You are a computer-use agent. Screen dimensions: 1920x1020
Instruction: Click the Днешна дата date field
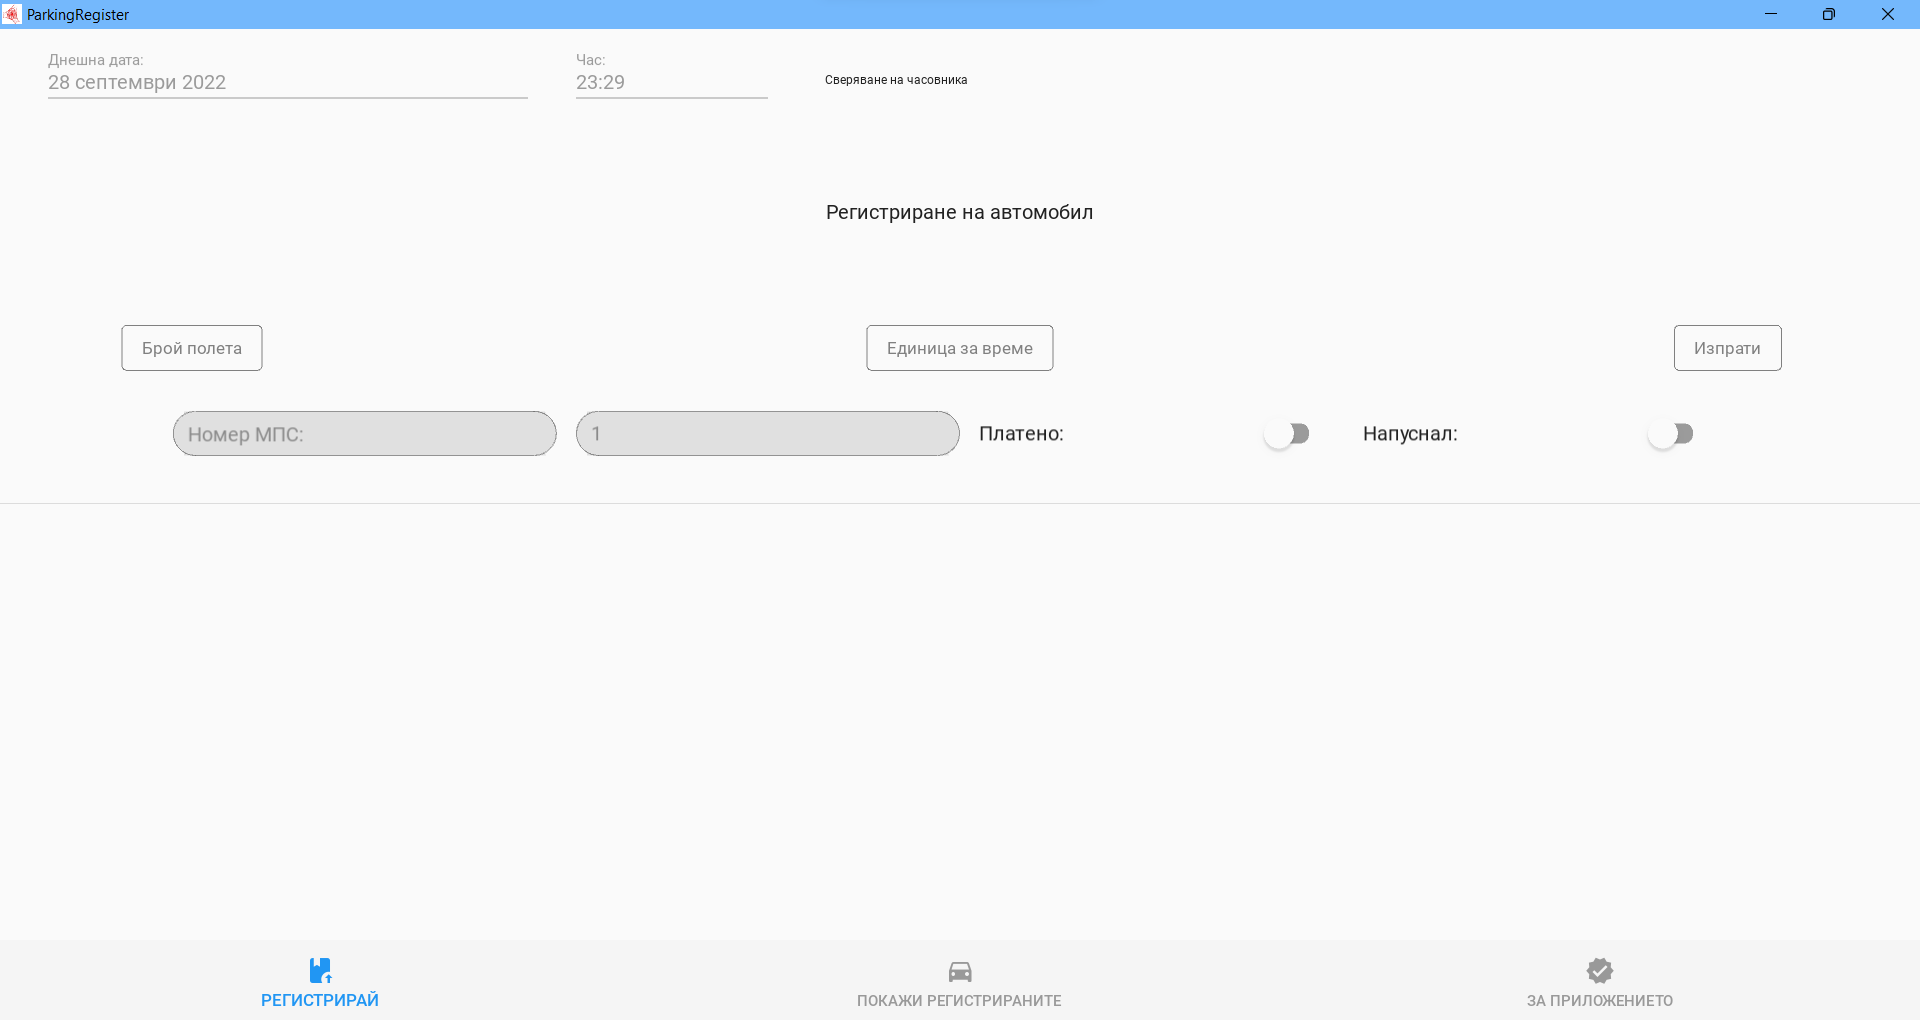coord(287,83)
